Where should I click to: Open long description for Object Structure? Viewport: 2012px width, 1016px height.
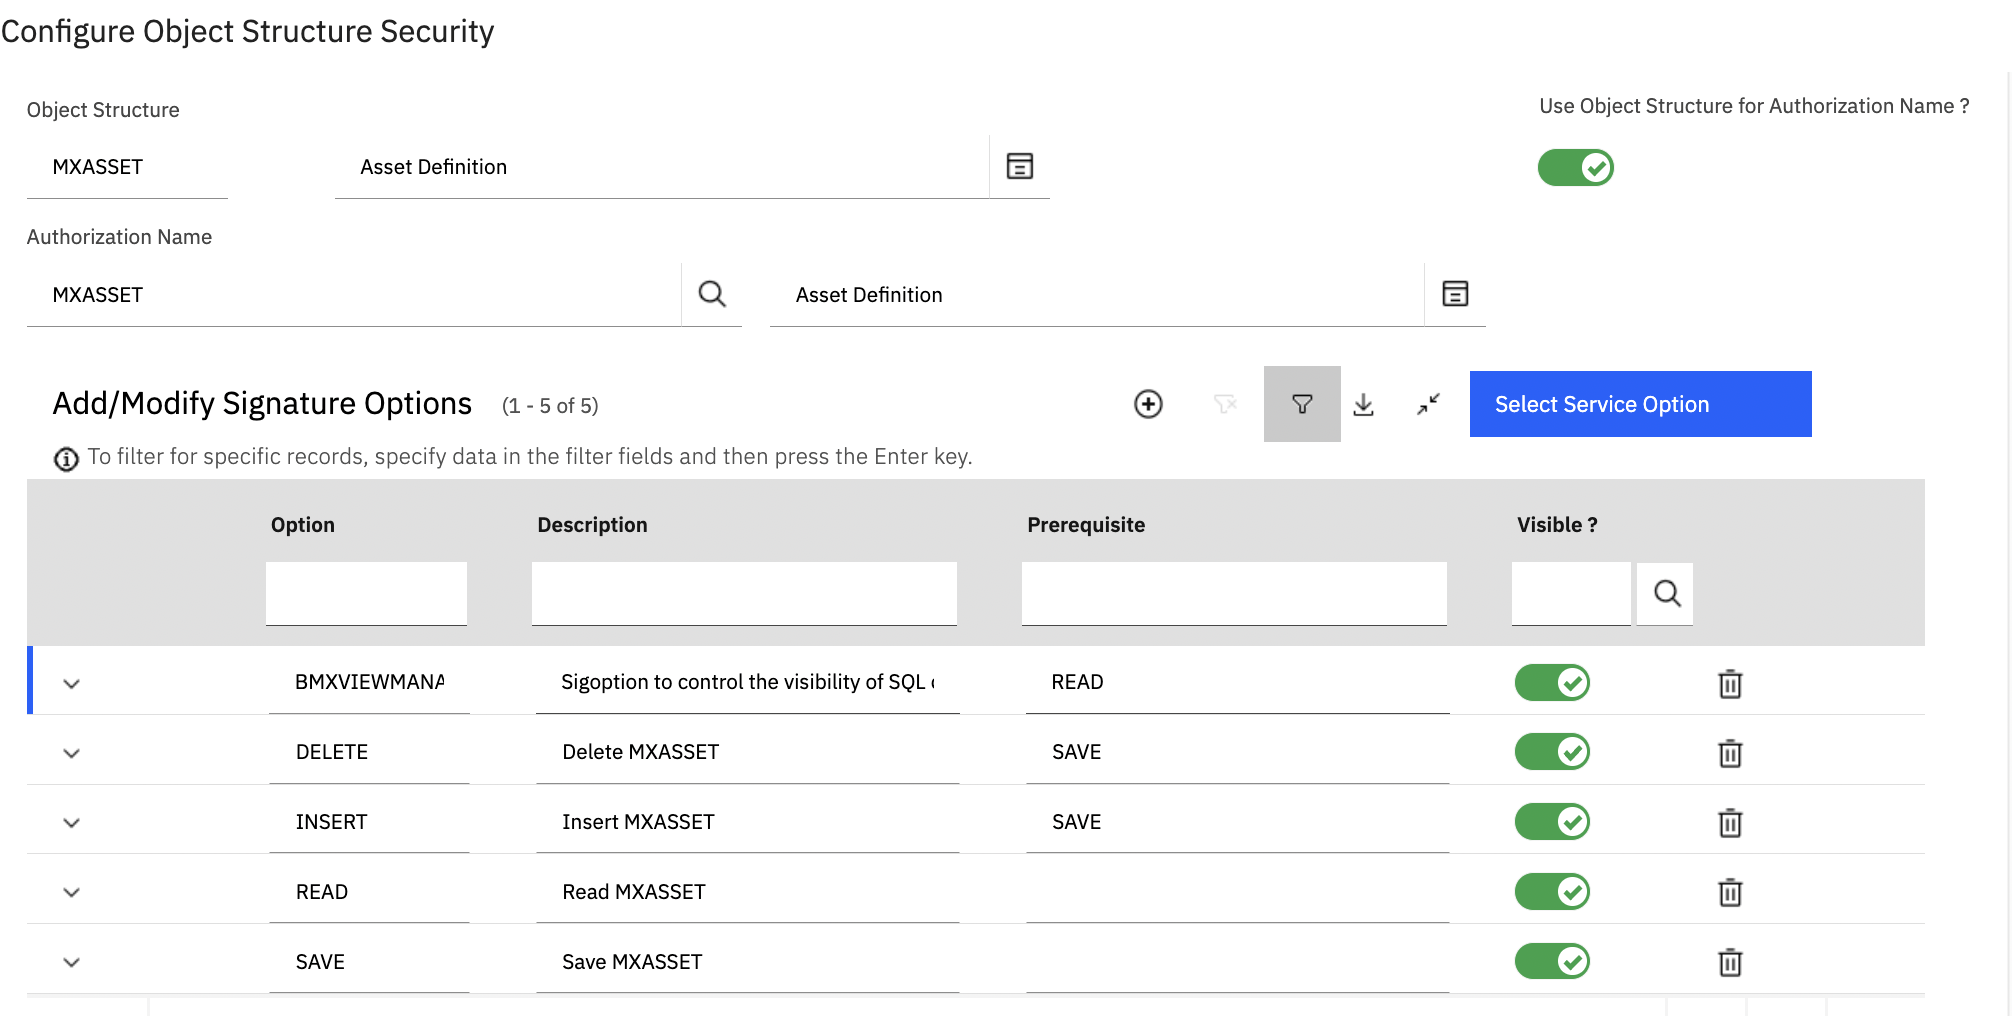pos(1019,166)
